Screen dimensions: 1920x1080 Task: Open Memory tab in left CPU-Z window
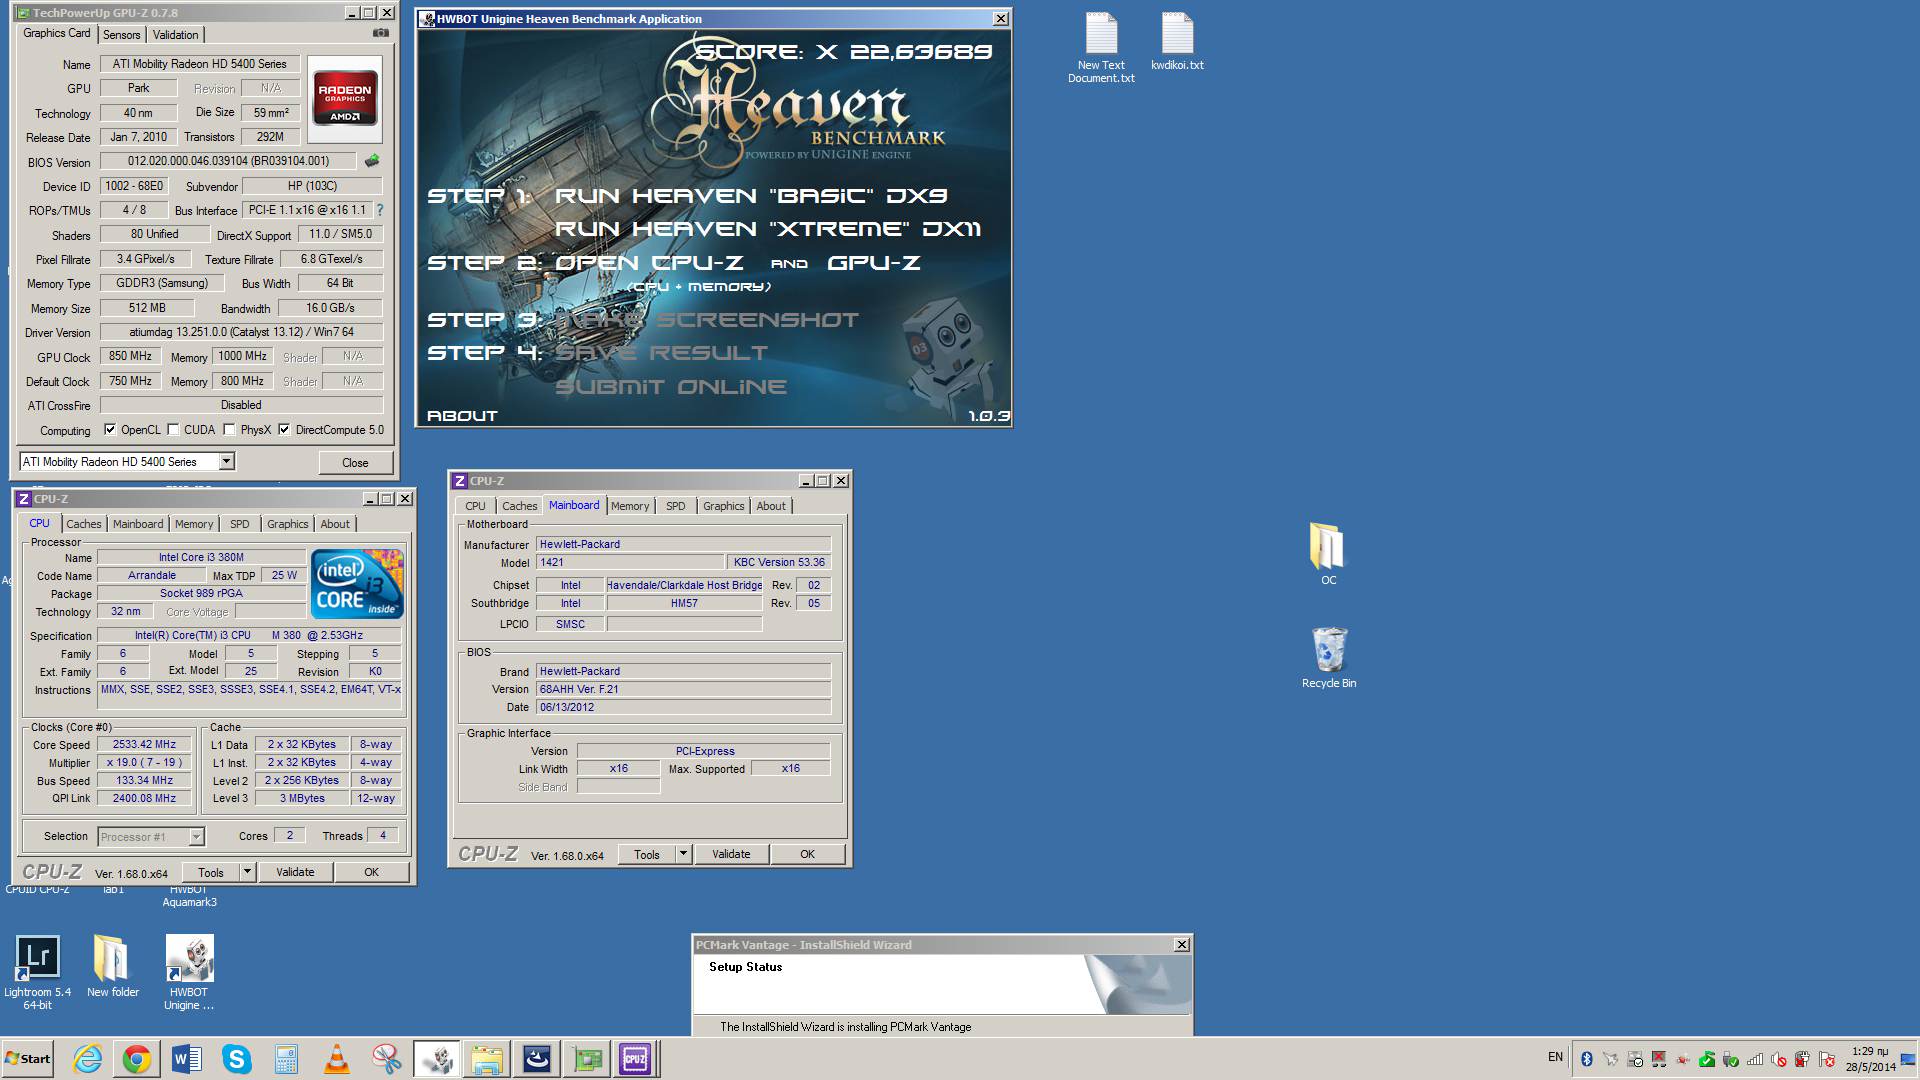[x=194, y=524]
